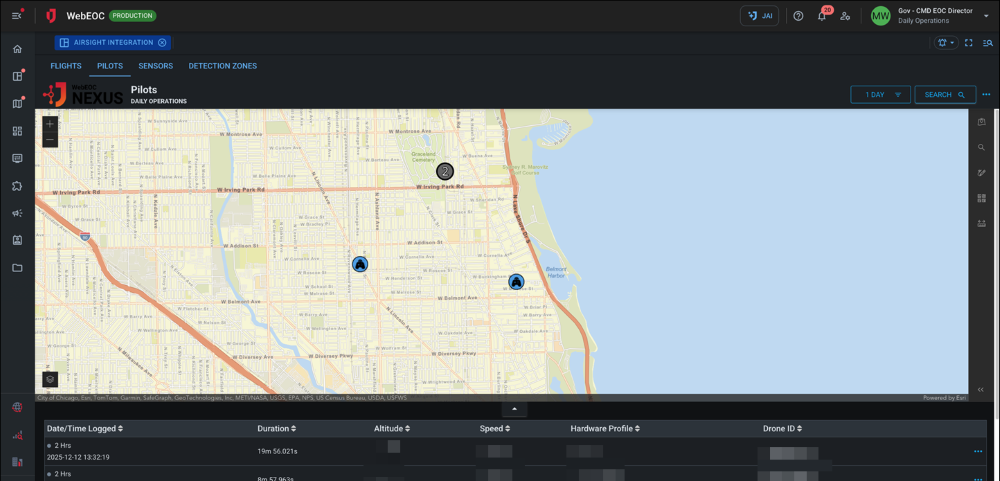
Task: Open the map layers icon
Action: click(50, 379)
